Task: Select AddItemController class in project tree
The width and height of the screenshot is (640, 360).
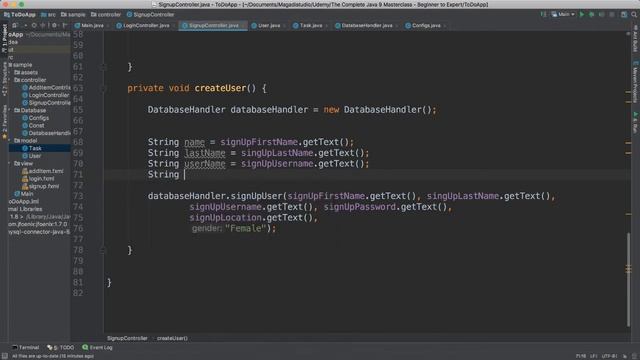Action: pyautogui.click(x=46, y=87)
